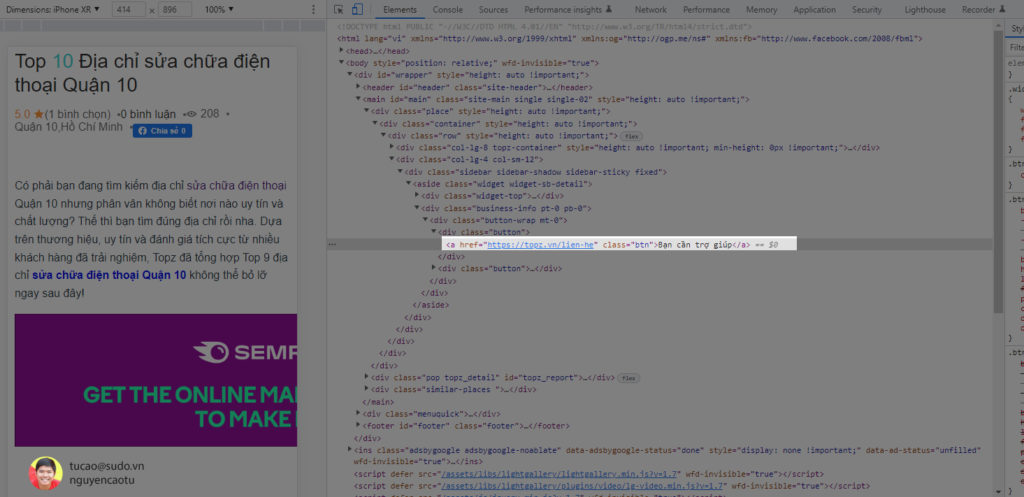Screen dimensions: 1024x497
Task: Click the Facebook share button
Action: click(163, 131)
